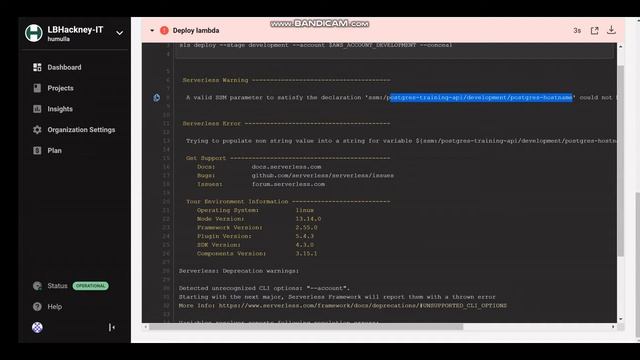Click the Status icon in sidebar

(37, 286)
